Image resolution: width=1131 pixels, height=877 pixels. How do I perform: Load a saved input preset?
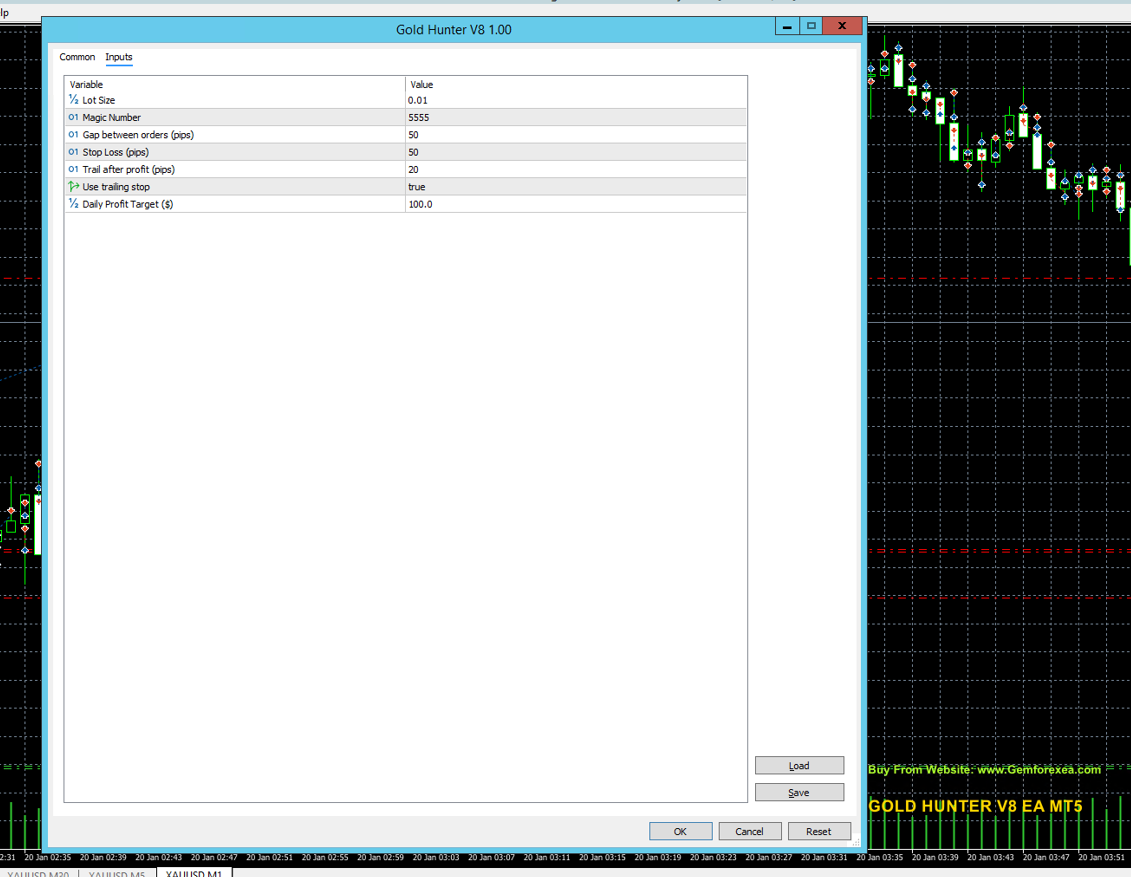[799, 765]
